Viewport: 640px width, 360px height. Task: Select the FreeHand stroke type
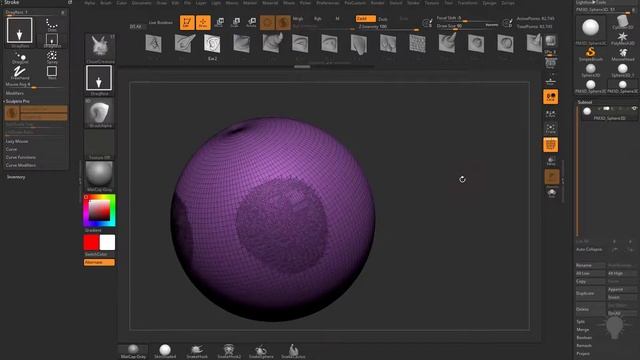20,73
